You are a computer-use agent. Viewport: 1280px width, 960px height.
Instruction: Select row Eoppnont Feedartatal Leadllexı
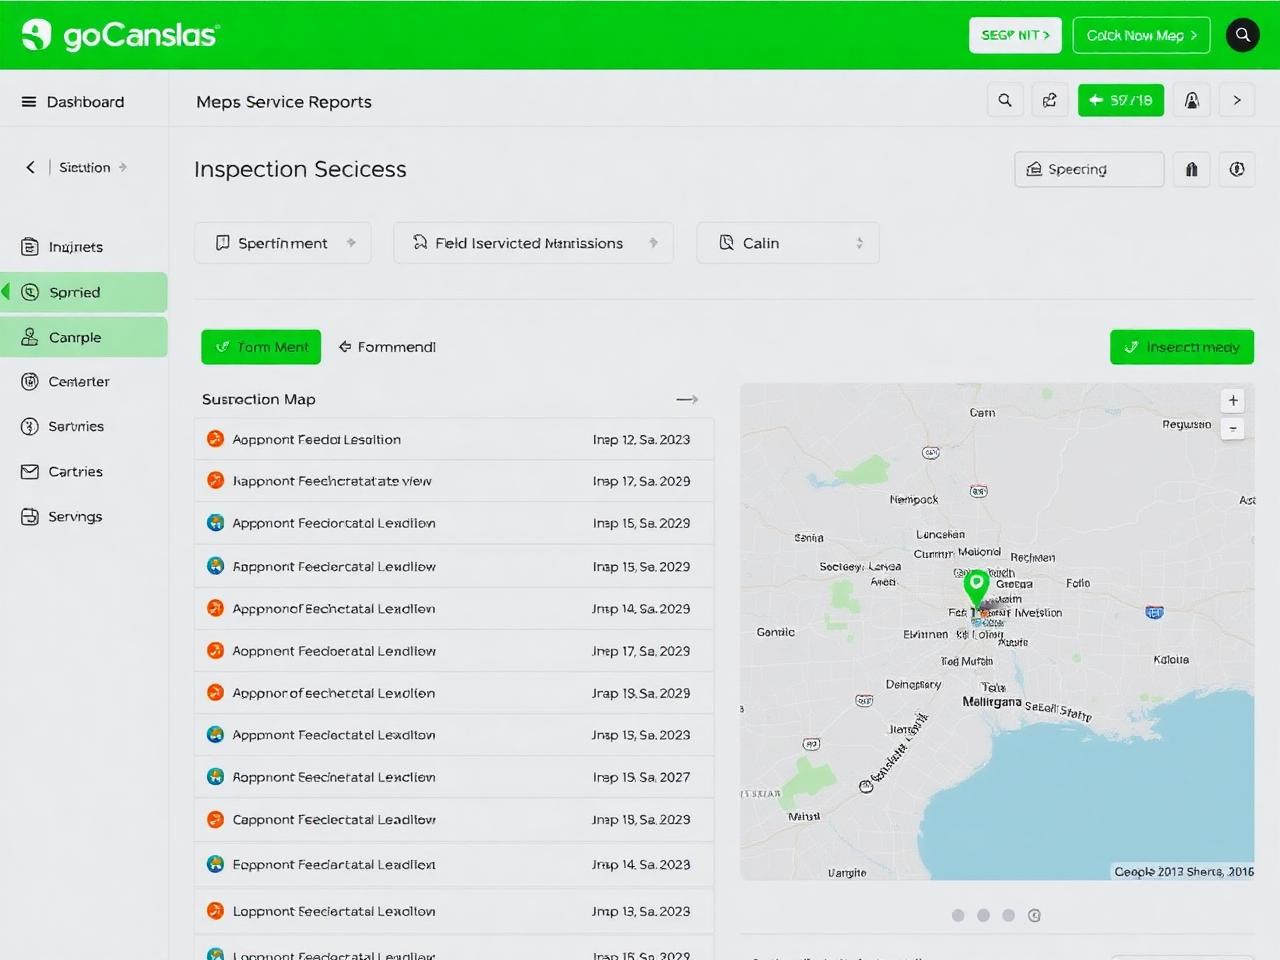(454, 864)
